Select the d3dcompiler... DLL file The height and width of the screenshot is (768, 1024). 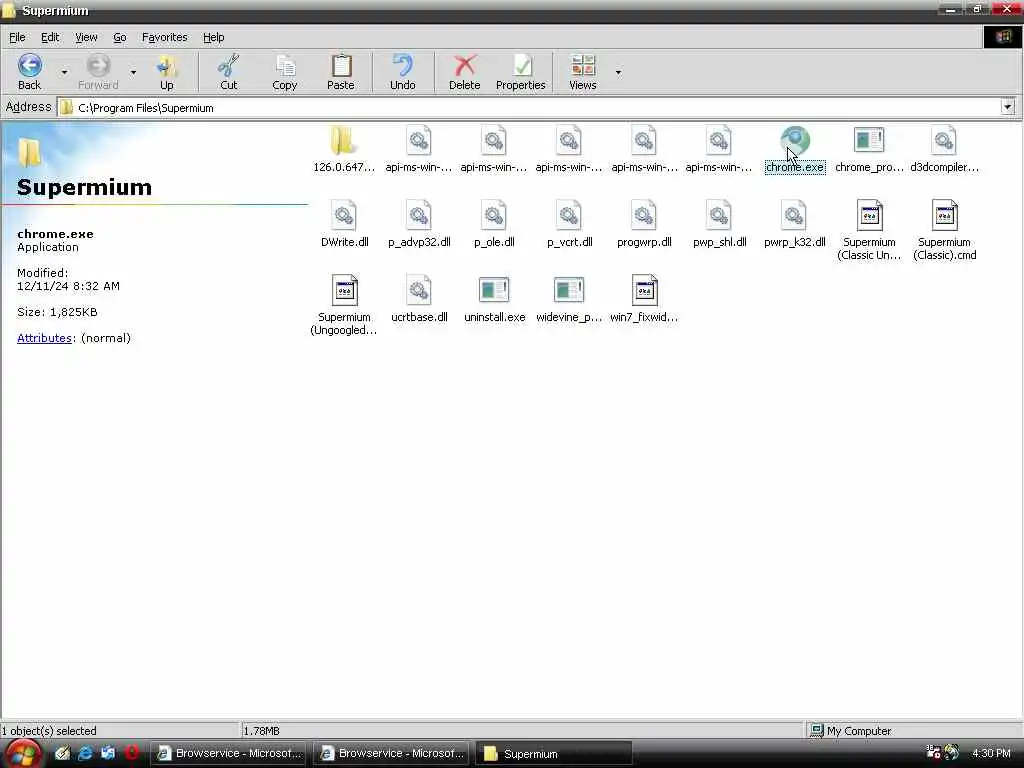[944, 150]
